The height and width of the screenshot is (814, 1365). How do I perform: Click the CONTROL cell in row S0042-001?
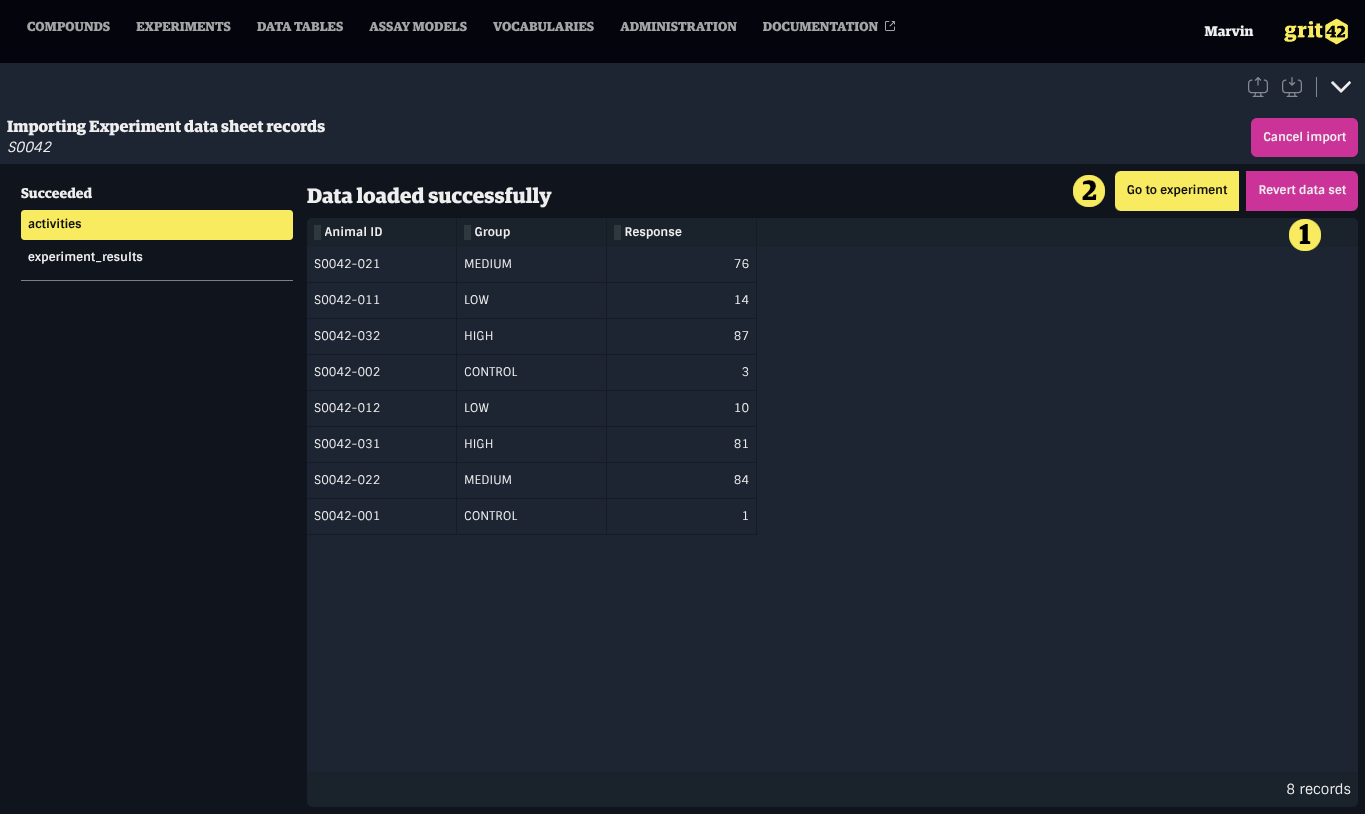532,516
